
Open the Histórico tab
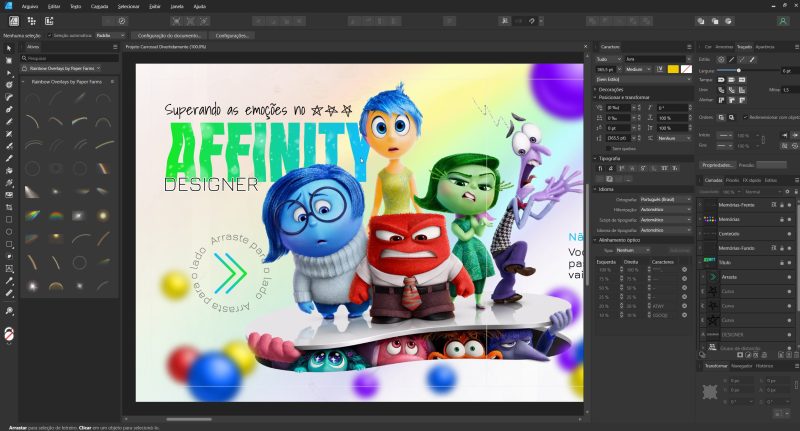click(x=764, y=366)
